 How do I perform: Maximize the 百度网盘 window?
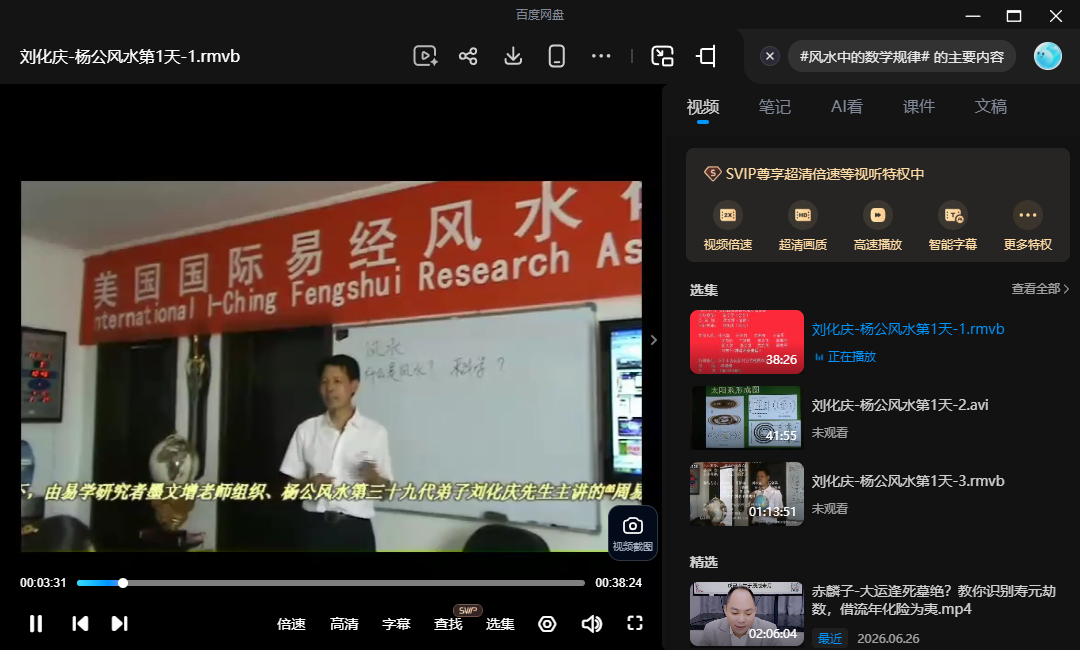(x=1014, y=15)
